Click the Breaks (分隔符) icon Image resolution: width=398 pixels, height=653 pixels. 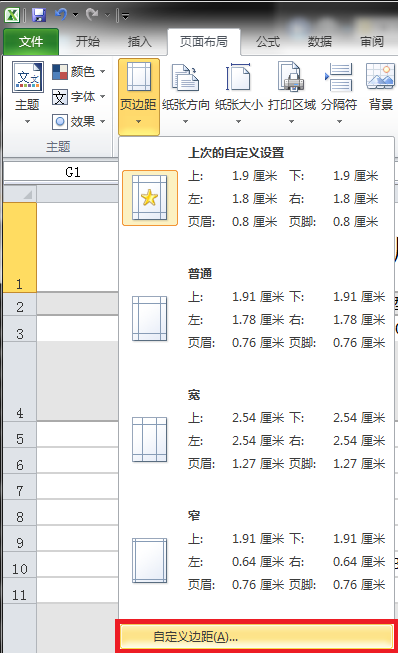tap(339, 77)
